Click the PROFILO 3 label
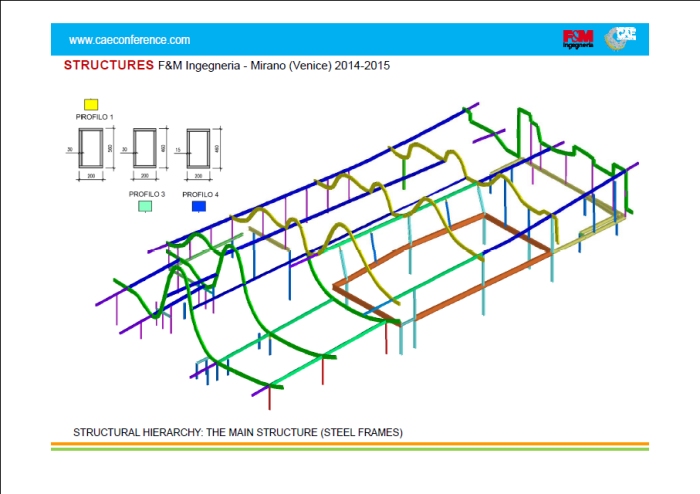The image size is (700, 494). pyautogui.click(x=147, y=193)
